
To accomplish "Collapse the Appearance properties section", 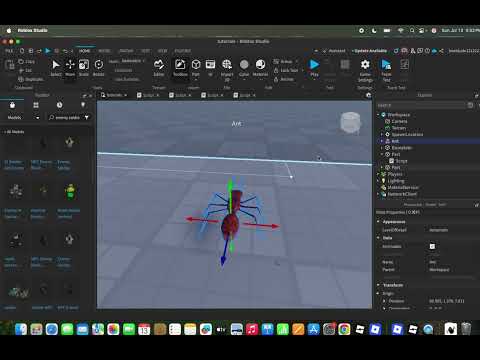I will [378, 222].
